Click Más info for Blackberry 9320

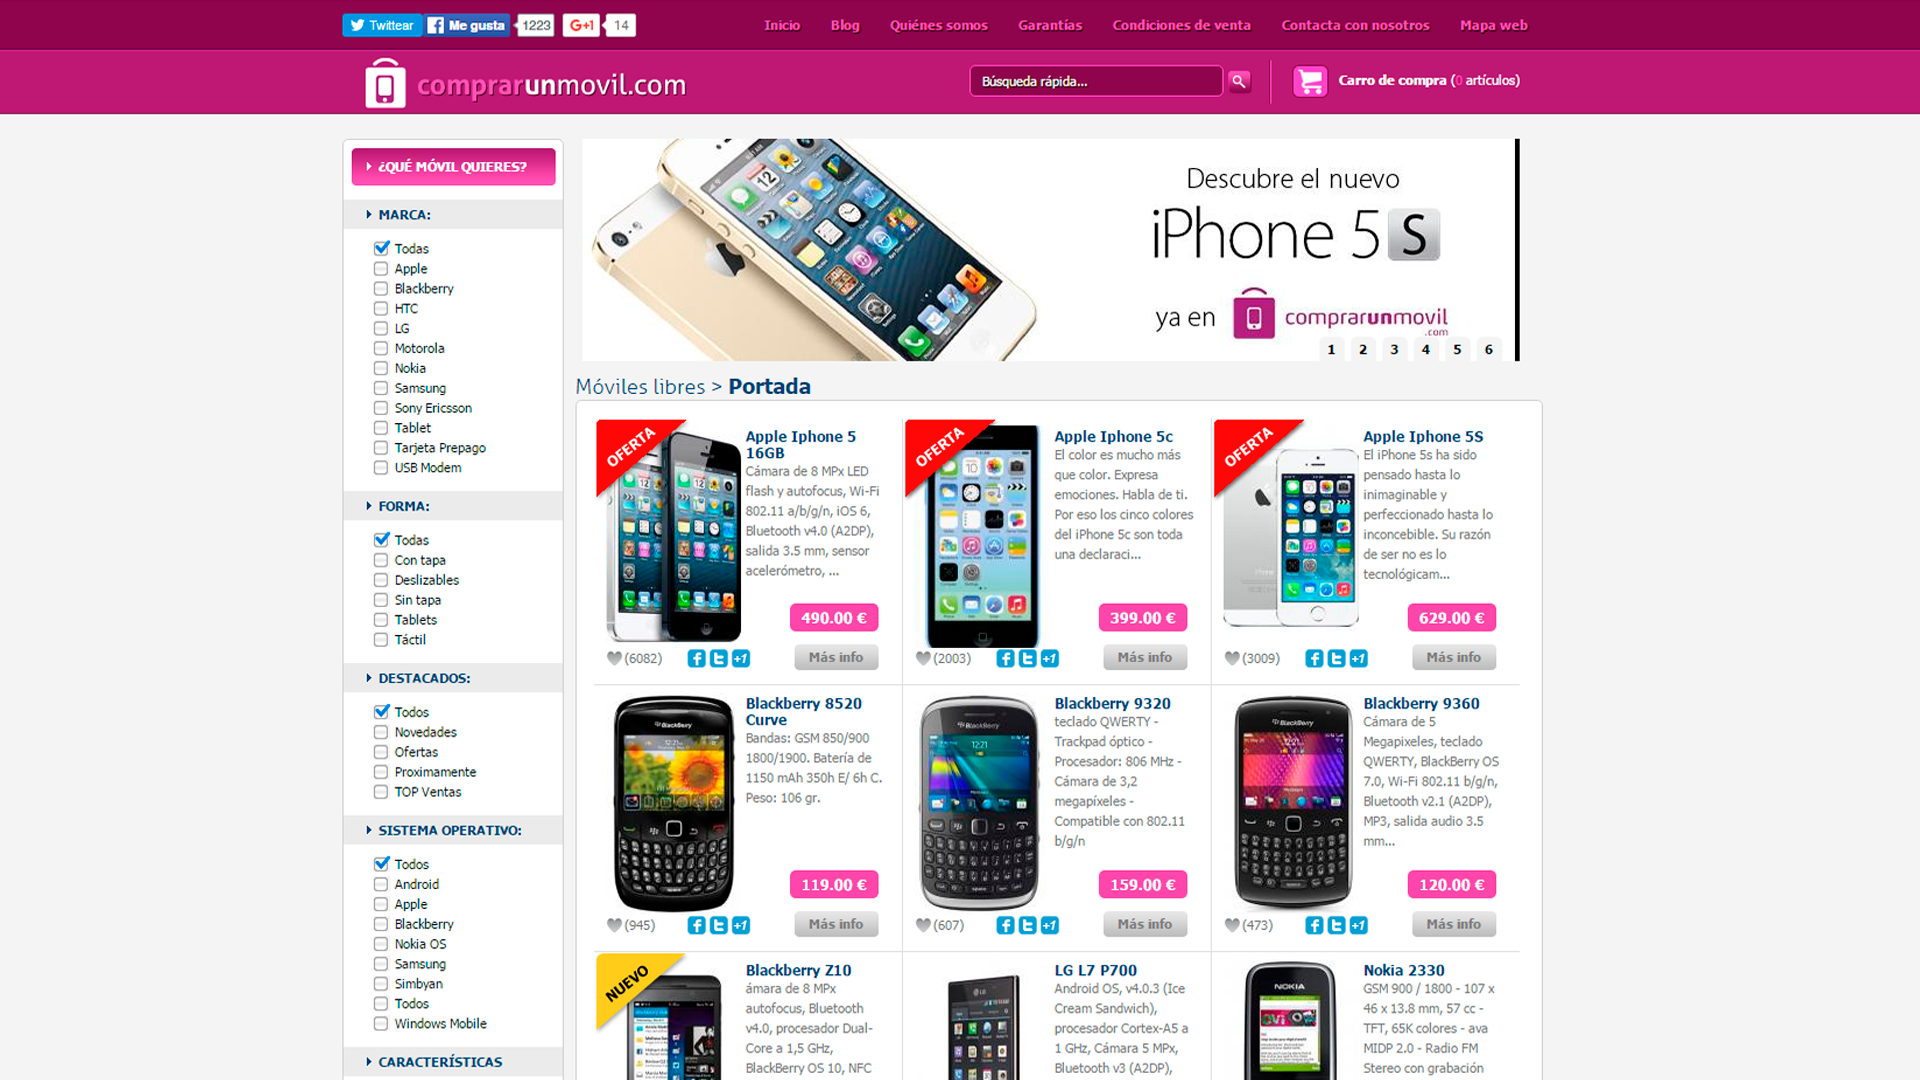(1145, 924)
